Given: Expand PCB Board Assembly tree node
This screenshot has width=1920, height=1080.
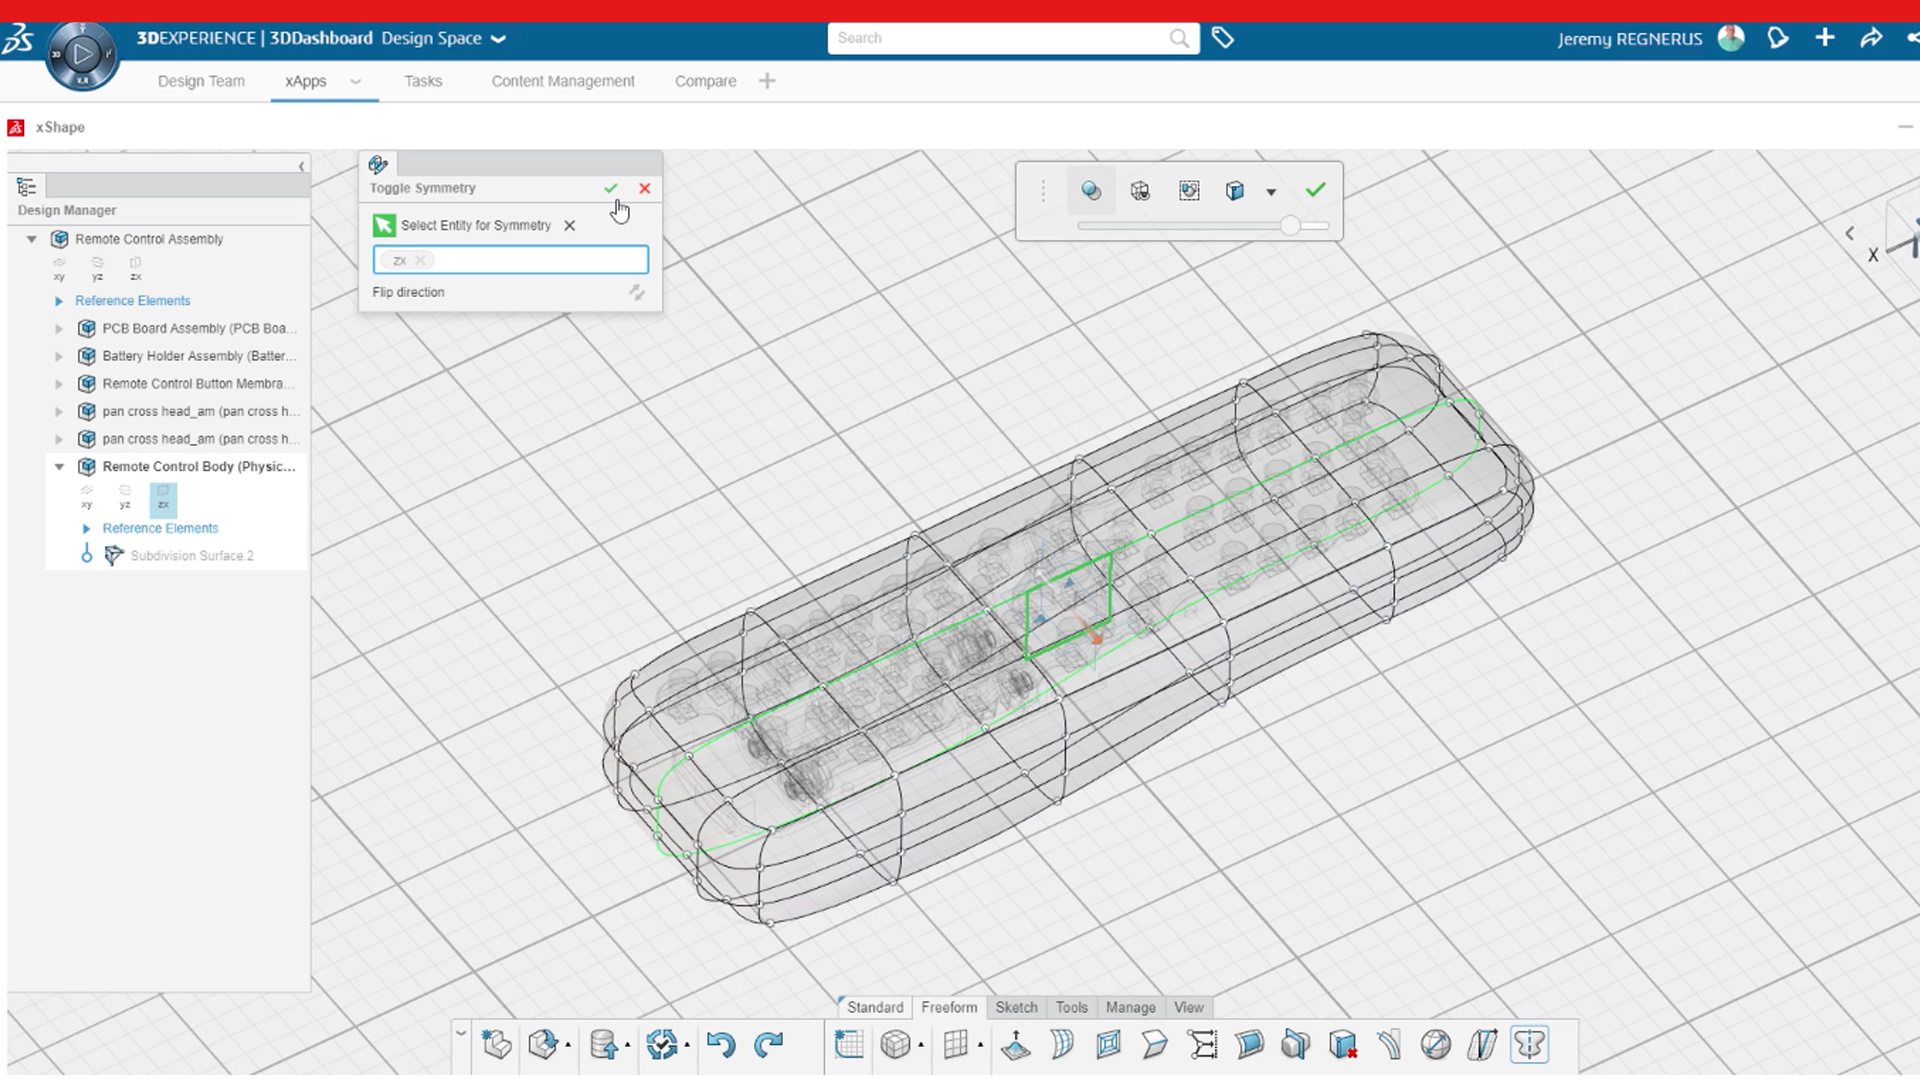Looking at the screenshot, I should pos(59,328).
